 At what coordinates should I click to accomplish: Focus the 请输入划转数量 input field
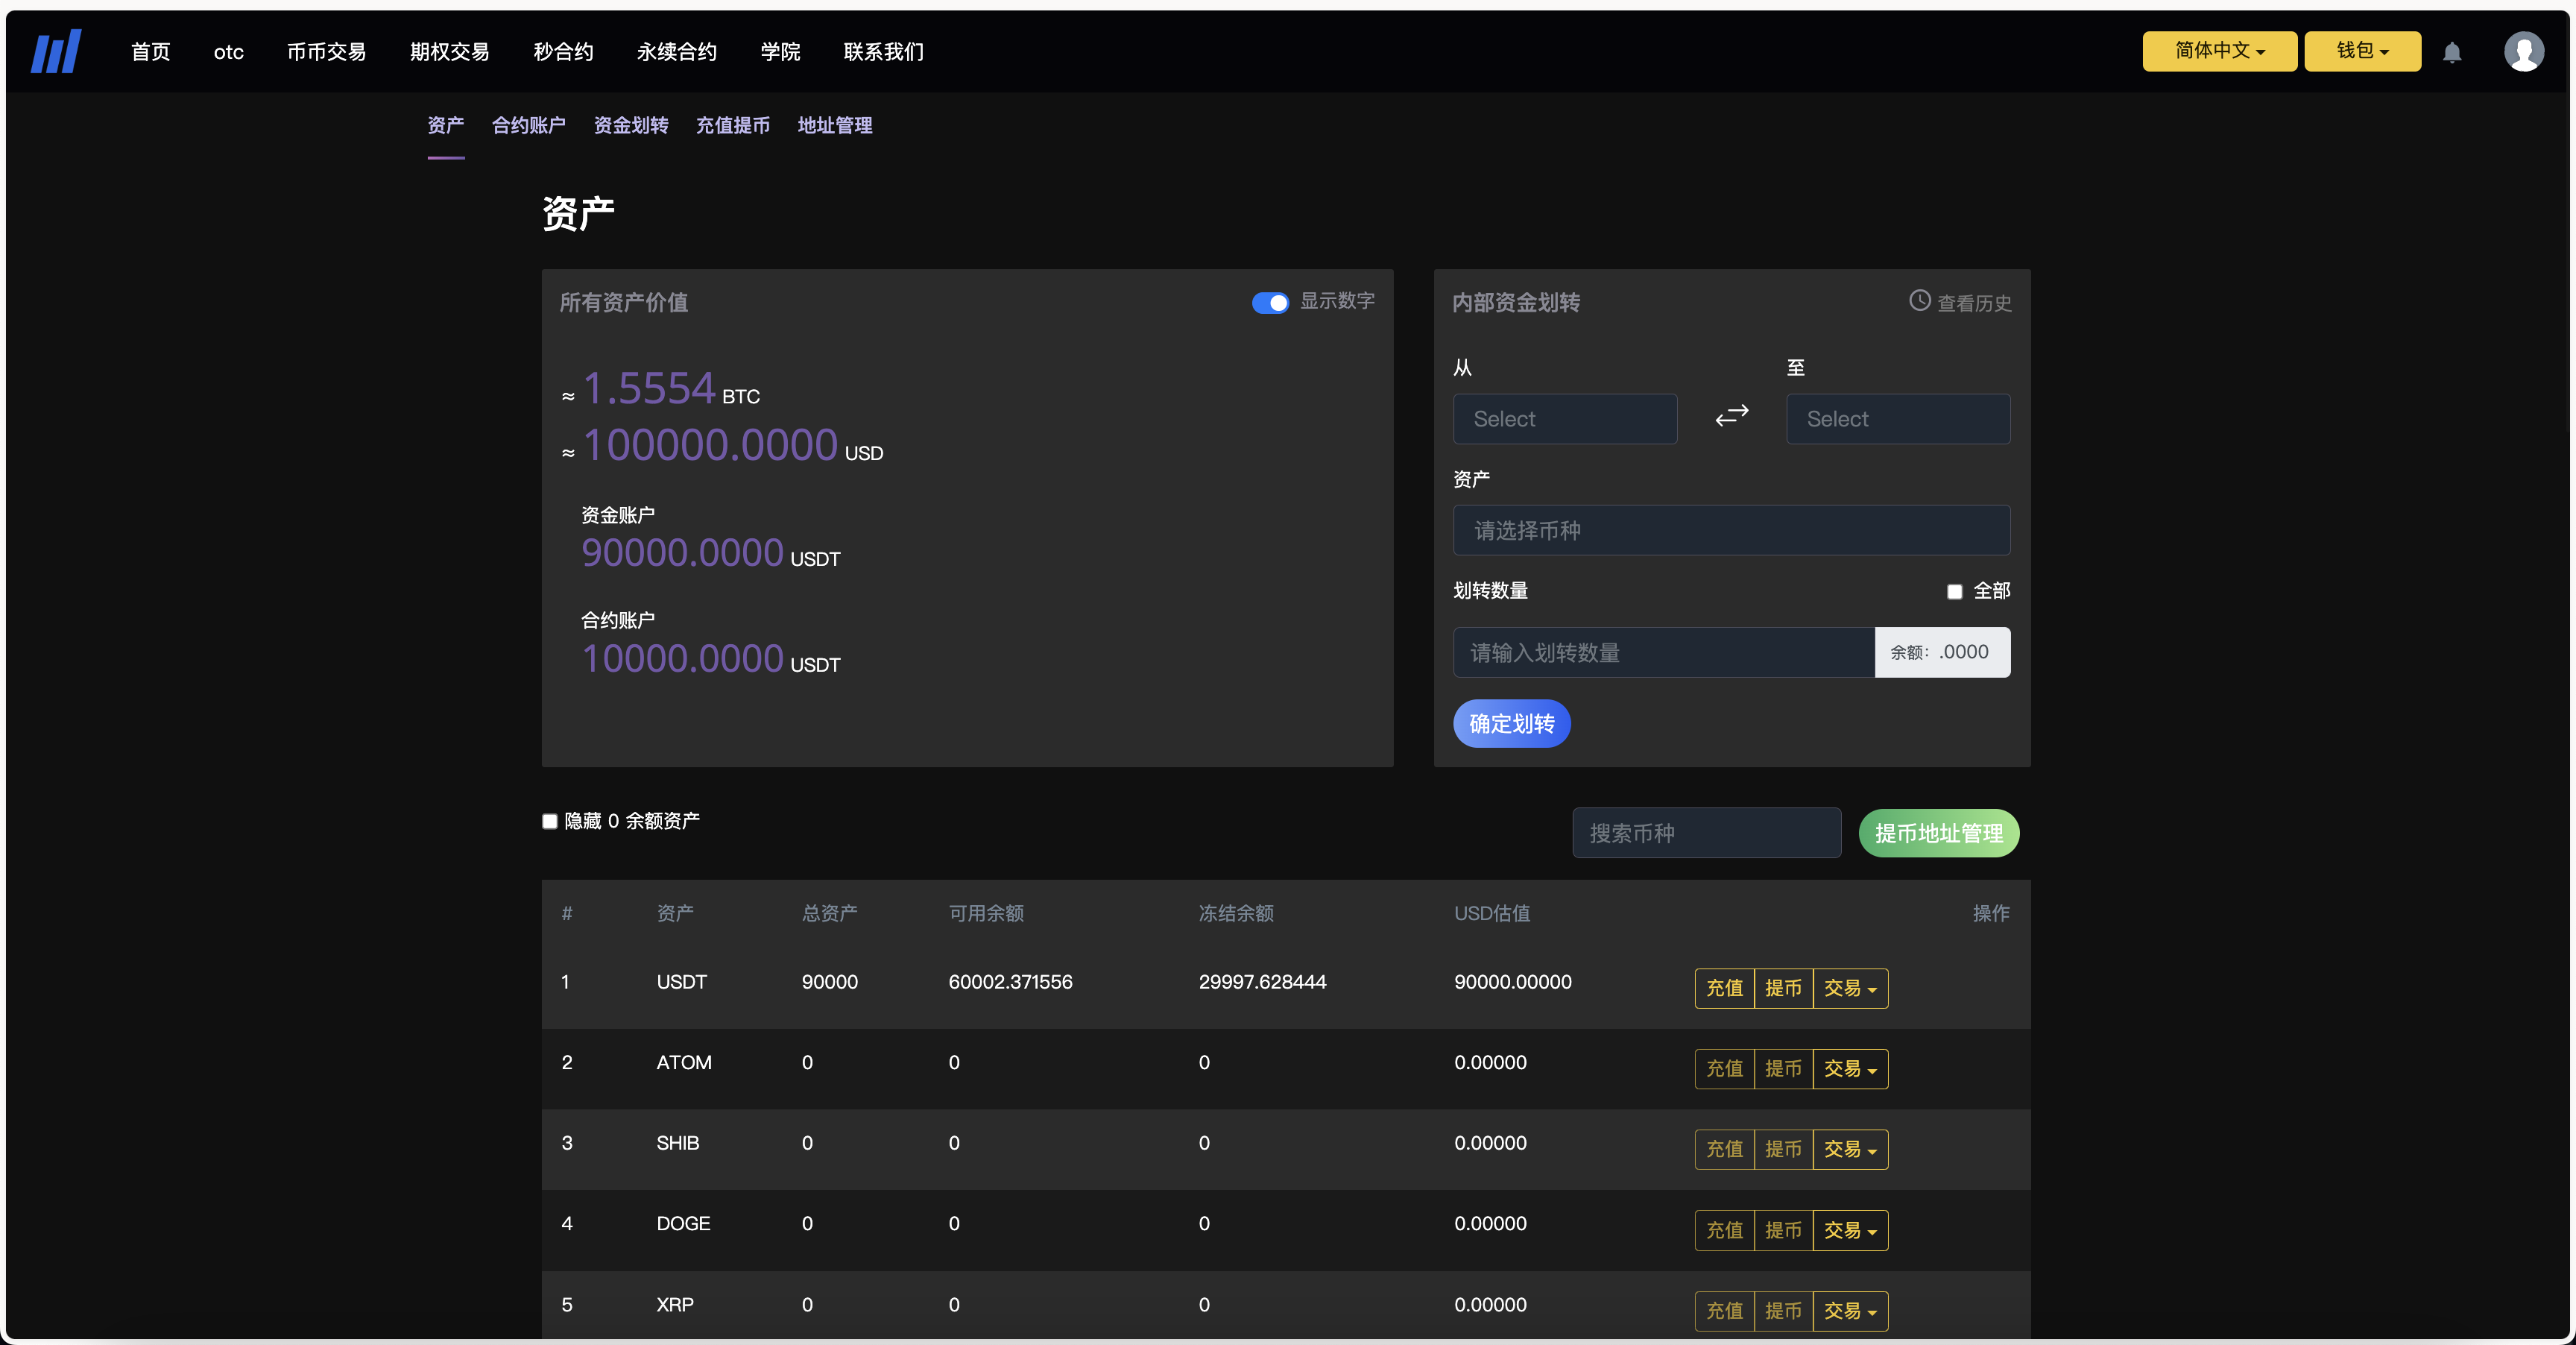[x=1664, y=652]
